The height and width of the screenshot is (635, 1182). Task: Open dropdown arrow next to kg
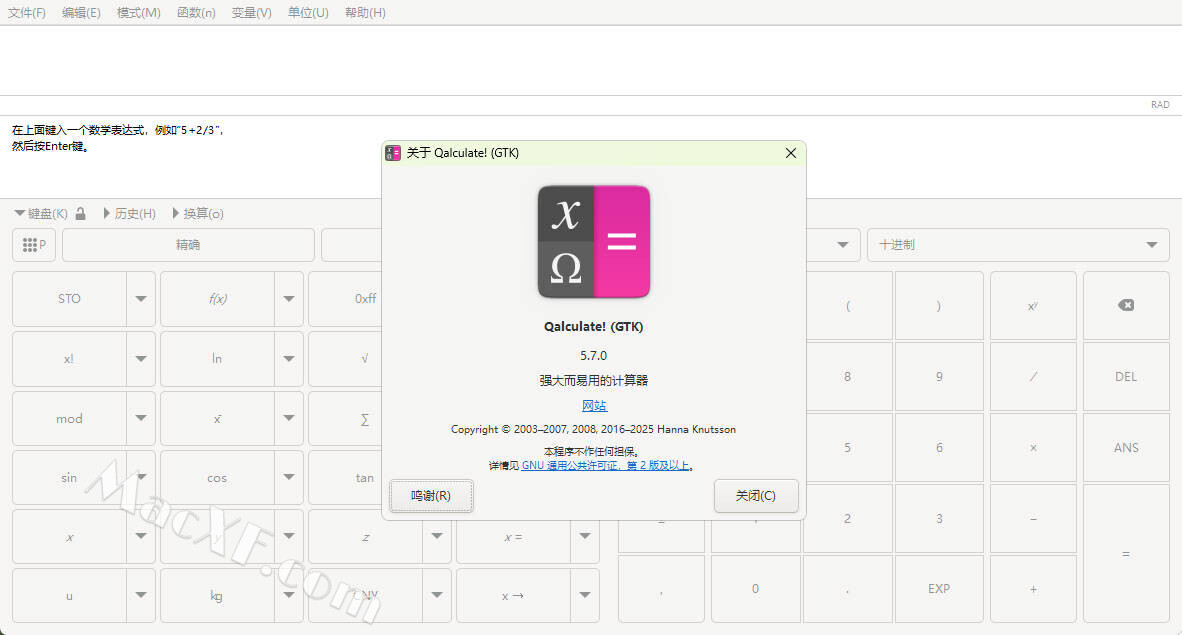[289, 595]
